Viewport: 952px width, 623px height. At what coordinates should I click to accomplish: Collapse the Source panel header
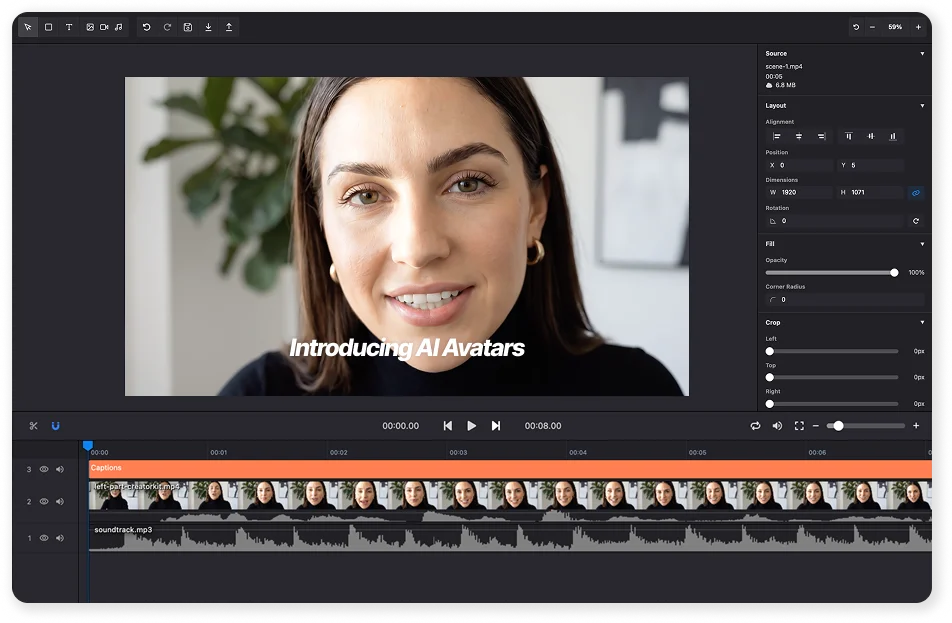922,53
